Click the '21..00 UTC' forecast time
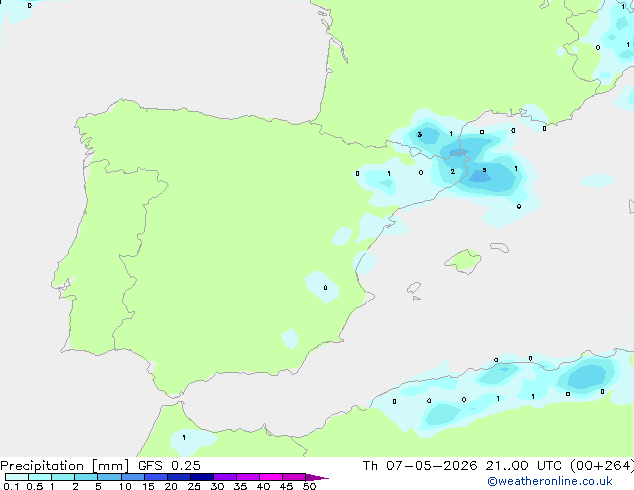This screenshot has width=634, height=490. coord(524,466)
